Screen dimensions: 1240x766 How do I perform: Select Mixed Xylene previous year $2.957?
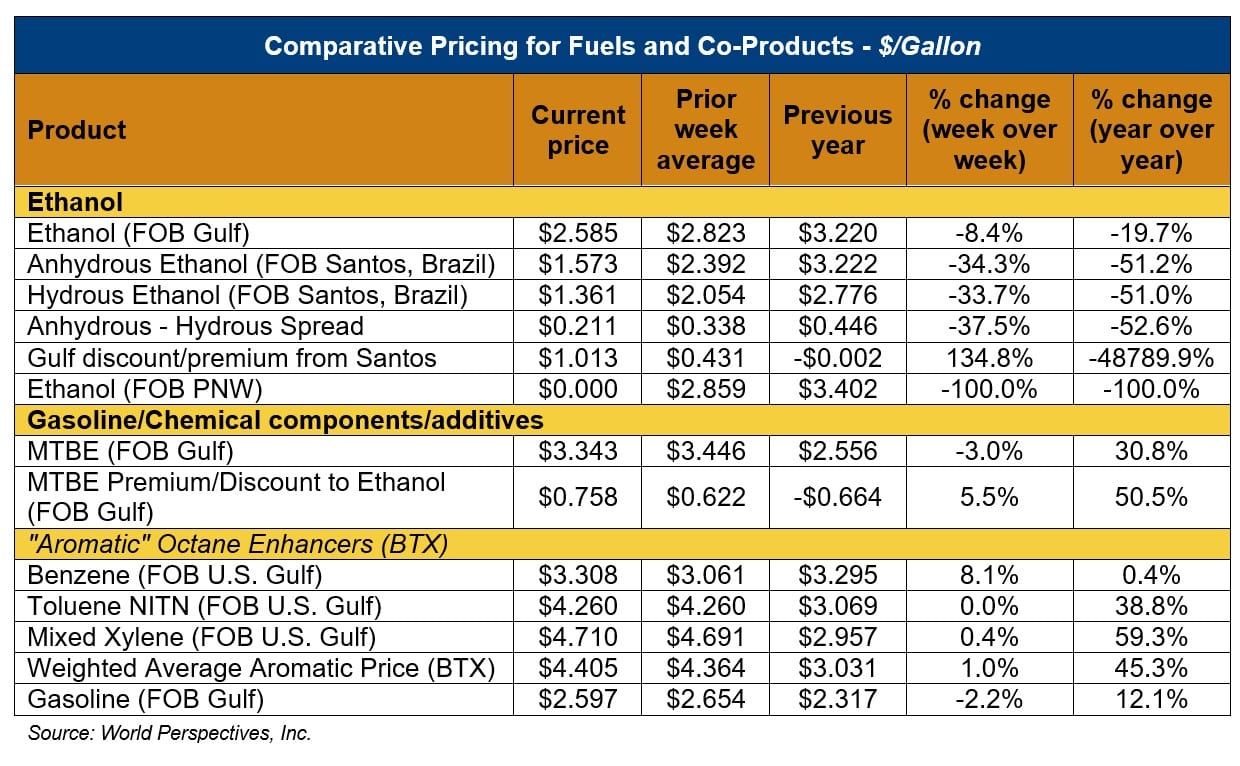pyautogui.click(x=837, y=637)
